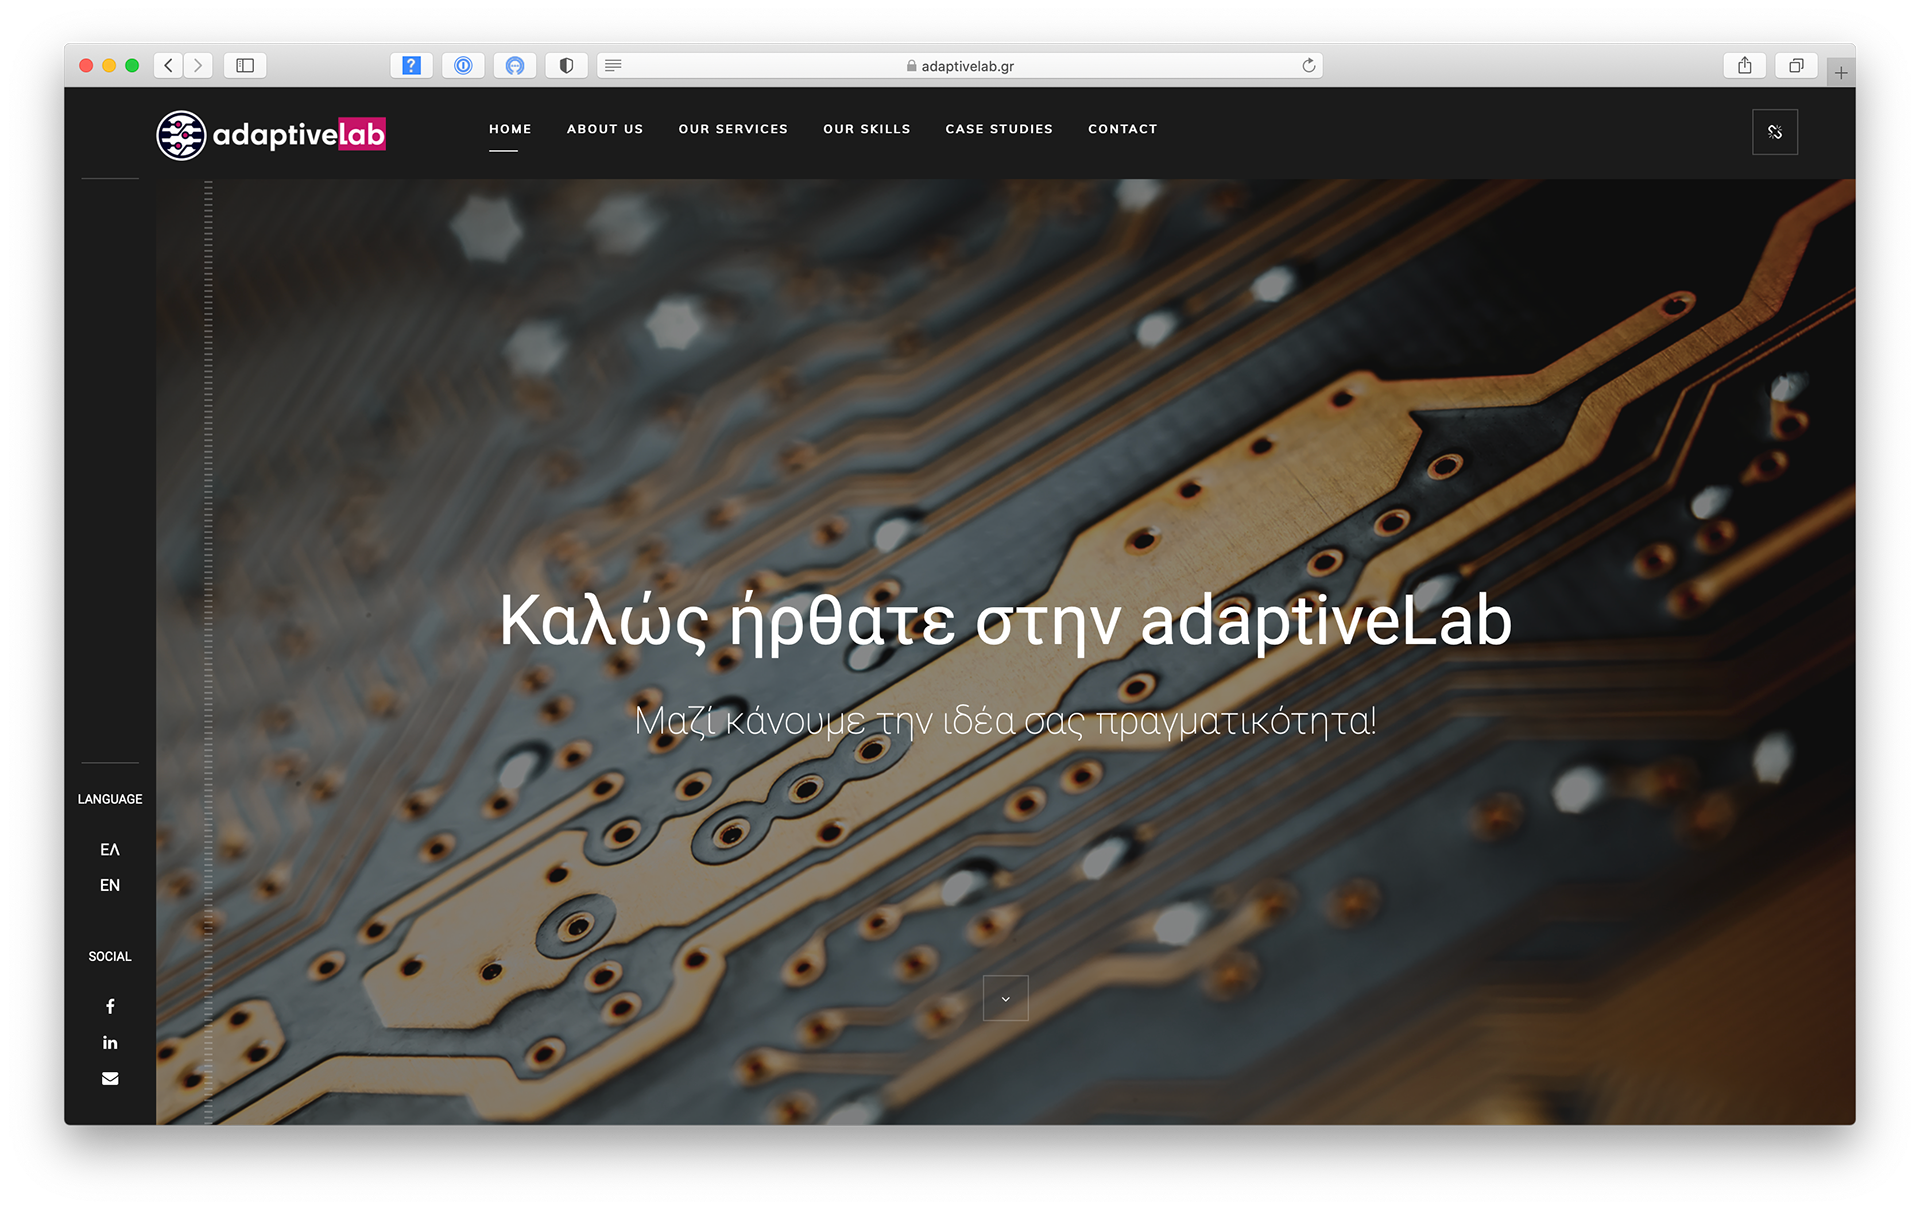Screen dimensions: 1920x1210
Task: Switch language to EN
Action: pos(110,885)
